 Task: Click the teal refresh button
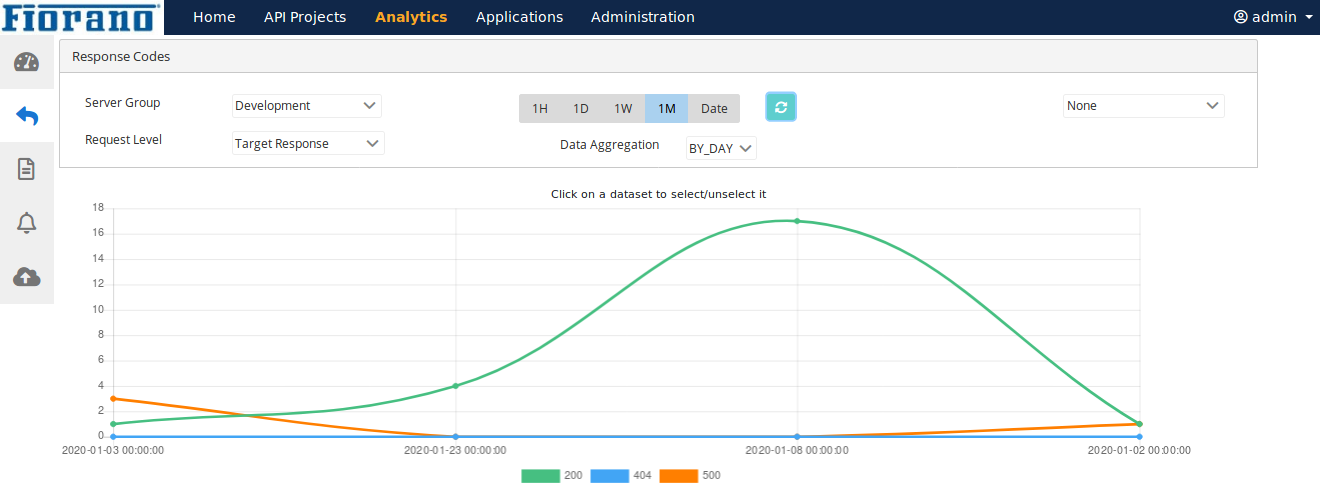[x=781, y=107]
